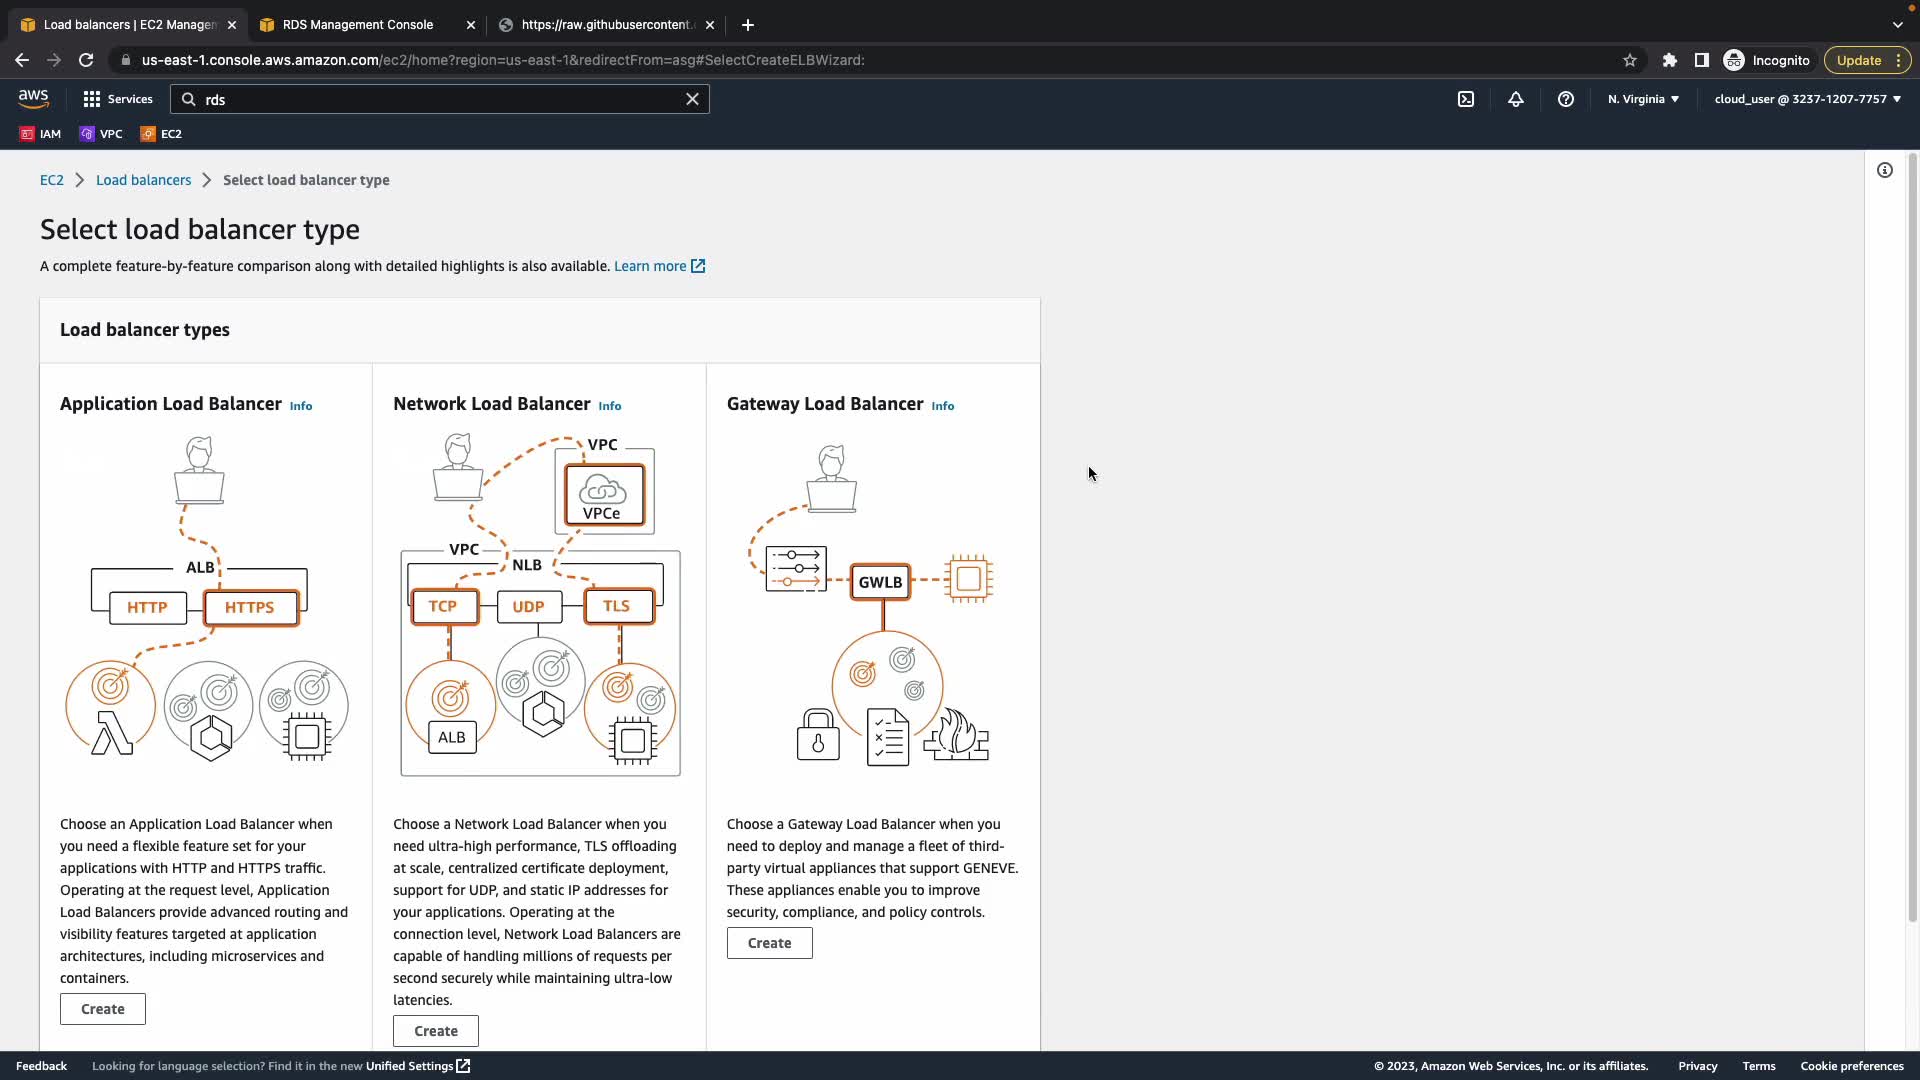Click in the AWS search field

coord(440,99)
